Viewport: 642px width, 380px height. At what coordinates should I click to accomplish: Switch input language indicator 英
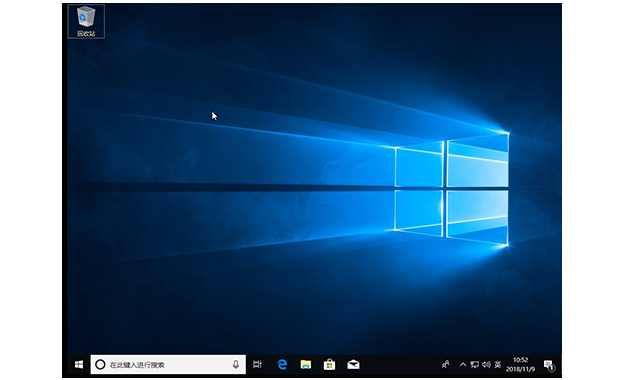(x=497, y=364)
